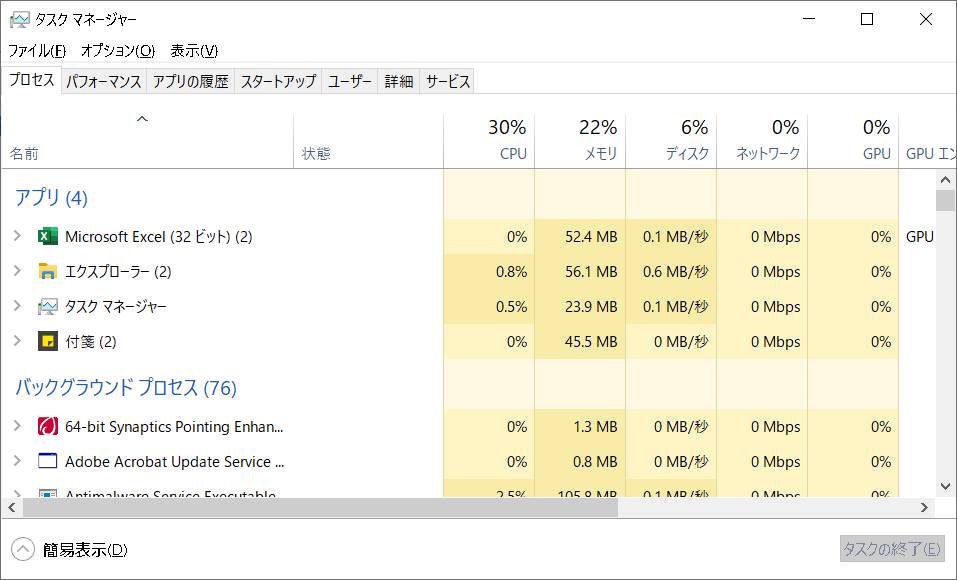
Task: Sort by the 状態 column header
Action: pyautogui.click(x=368, y=141)
